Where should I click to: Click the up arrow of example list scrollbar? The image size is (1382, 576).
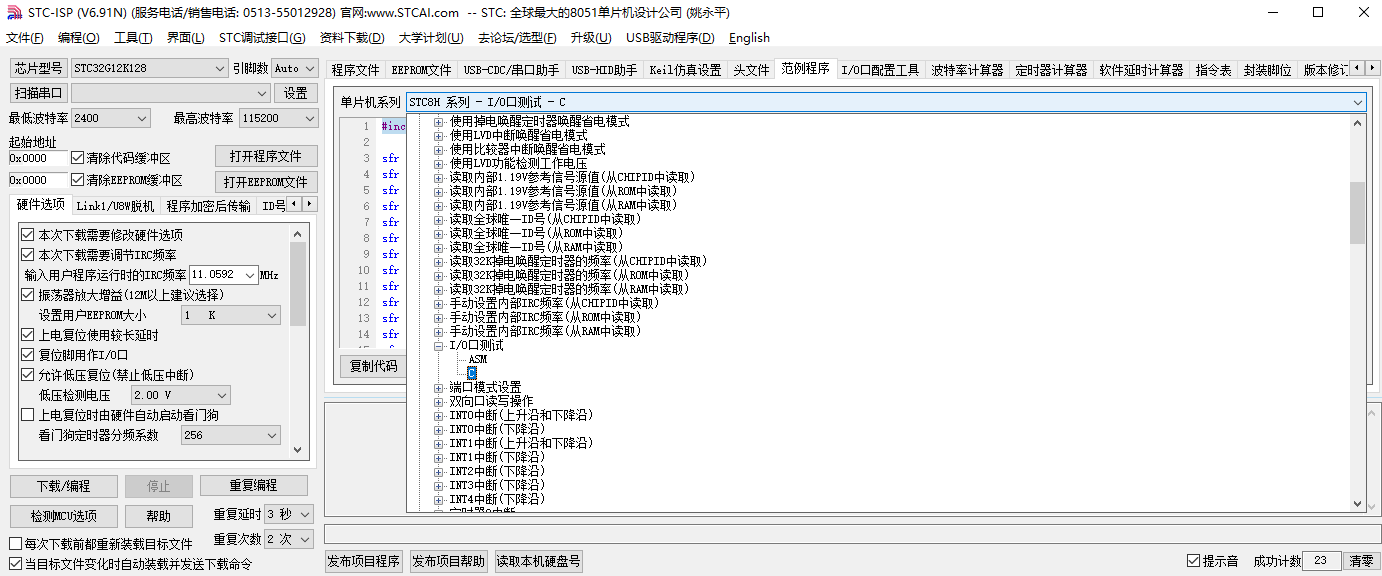point(1357,123)
